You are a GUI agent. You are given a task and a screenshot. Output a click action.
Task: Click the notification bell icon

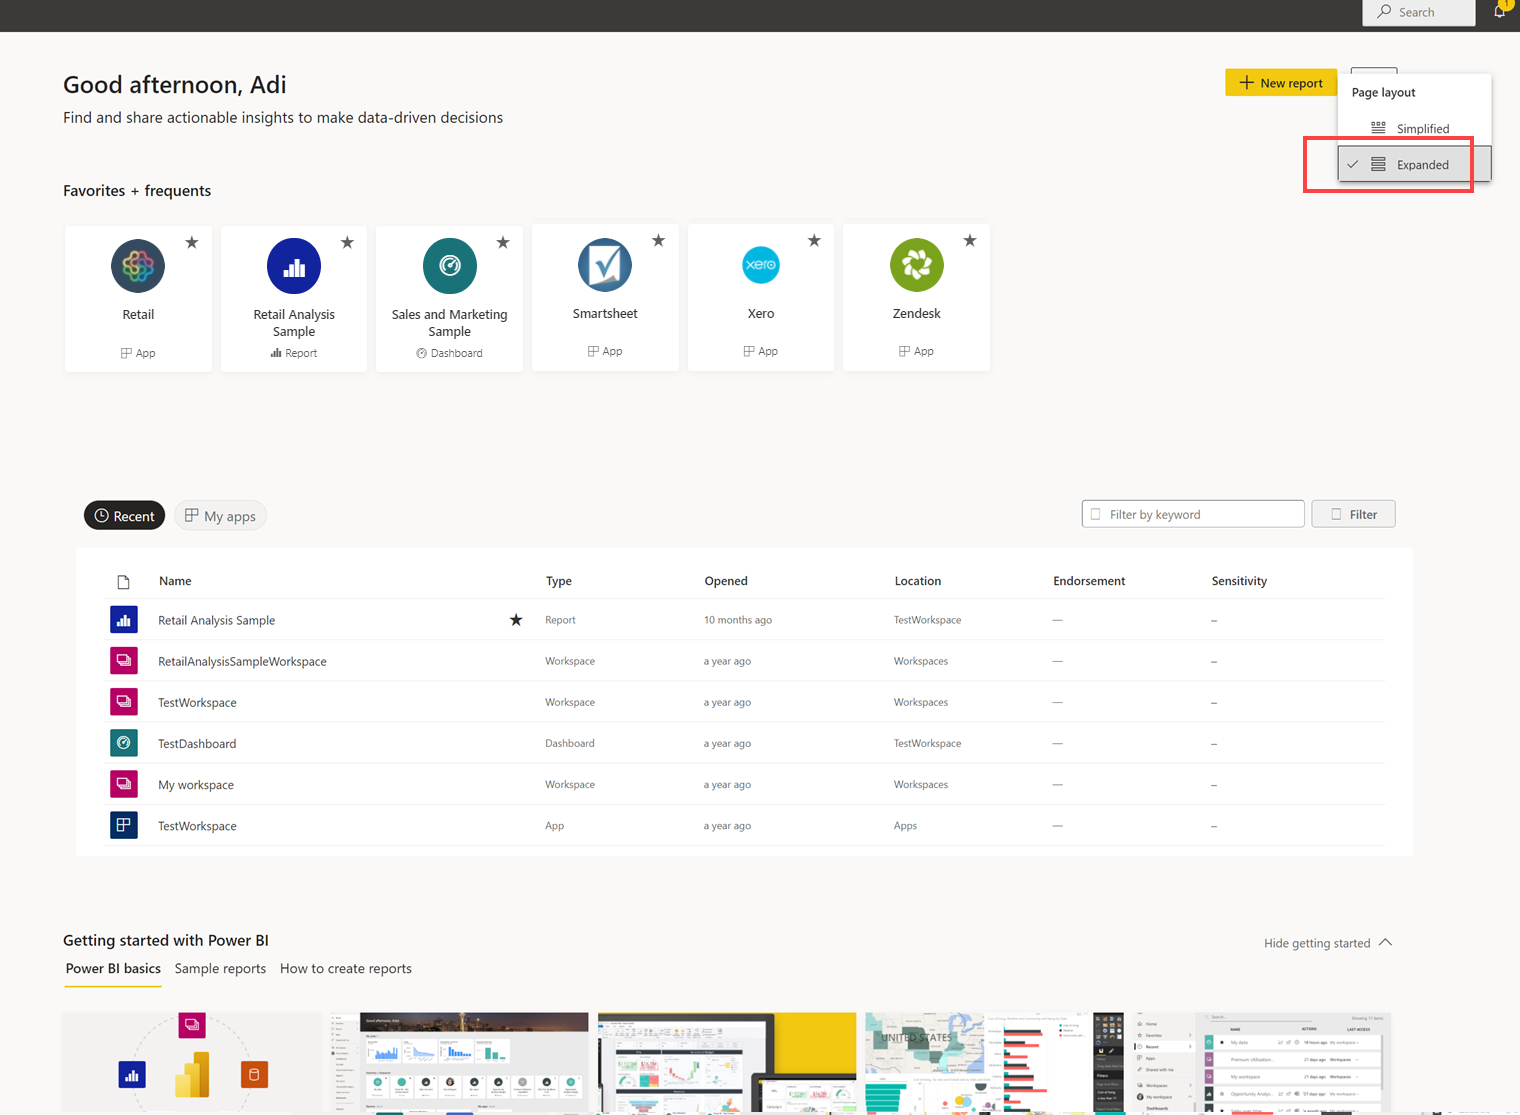coord(1500,11)
